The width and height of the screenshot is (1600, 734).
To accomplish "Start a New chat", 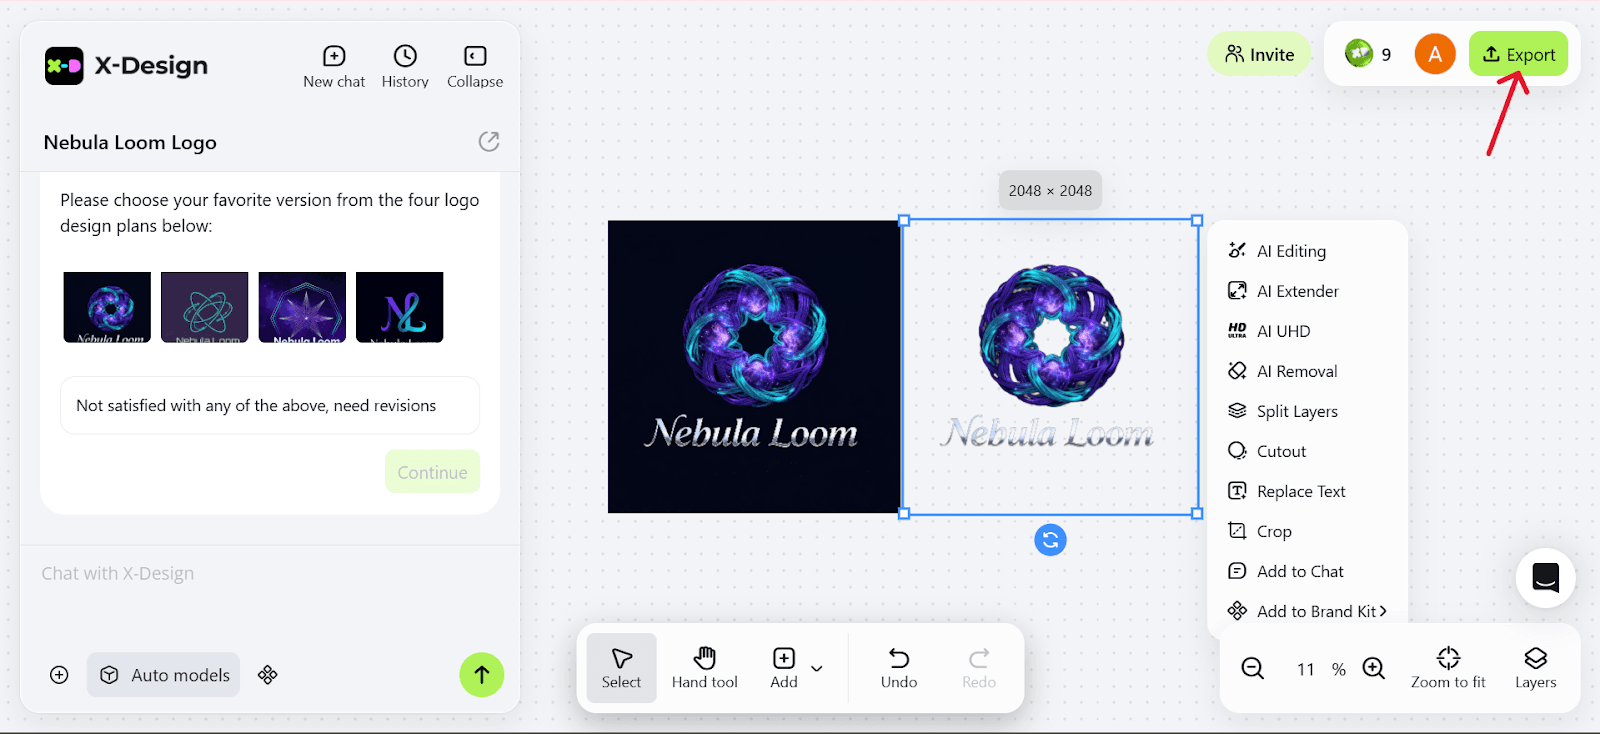I will click(x=334, y=67).
